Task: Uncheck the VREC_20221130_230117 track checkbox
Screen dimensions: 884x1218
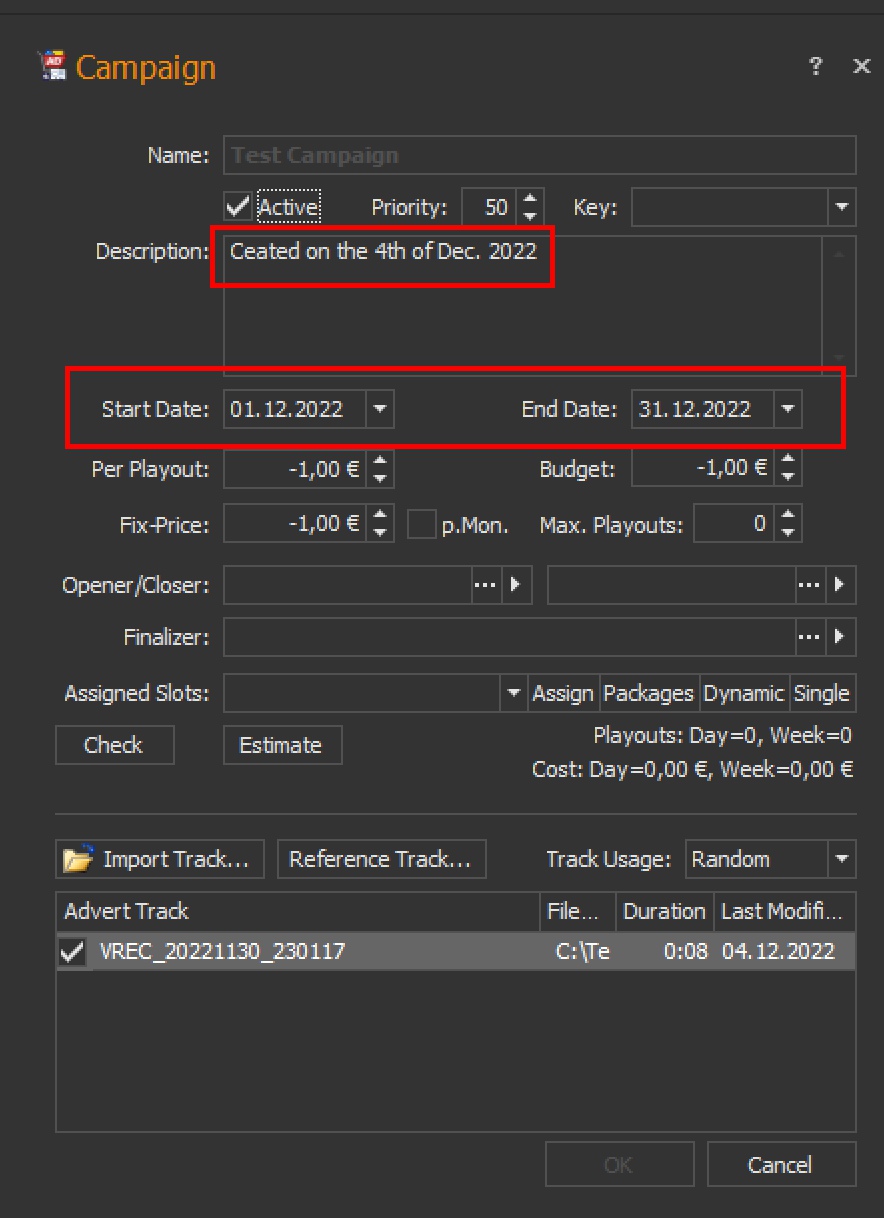Action: 73,952
